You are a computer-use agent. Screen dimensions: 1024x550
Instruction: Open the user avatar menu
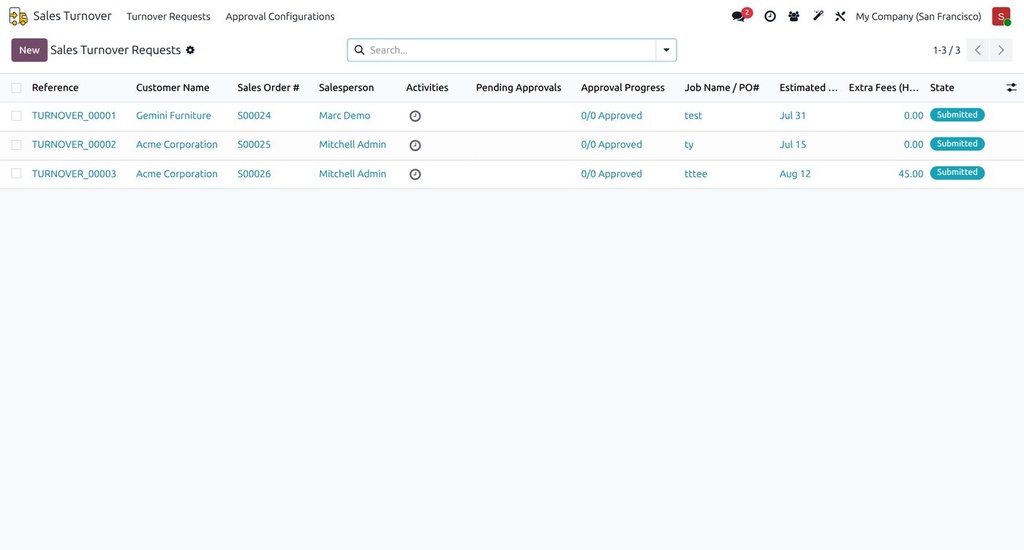(x=1001, y=16)
